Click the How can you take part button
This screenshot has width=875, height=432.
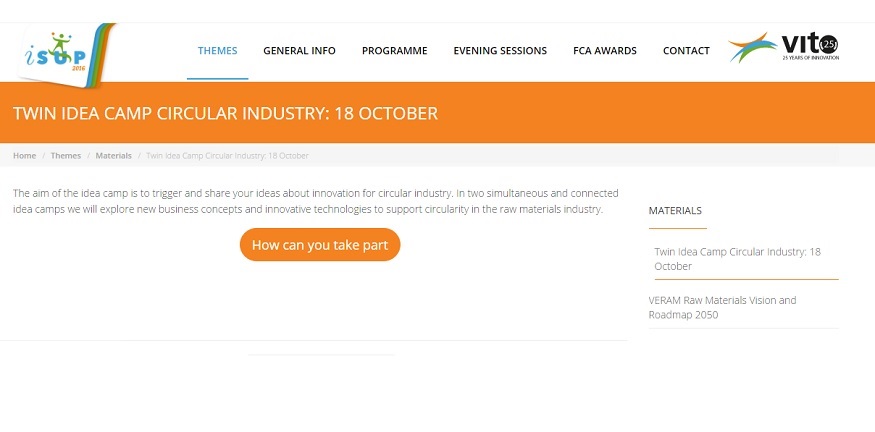click(x=320, y=244)
